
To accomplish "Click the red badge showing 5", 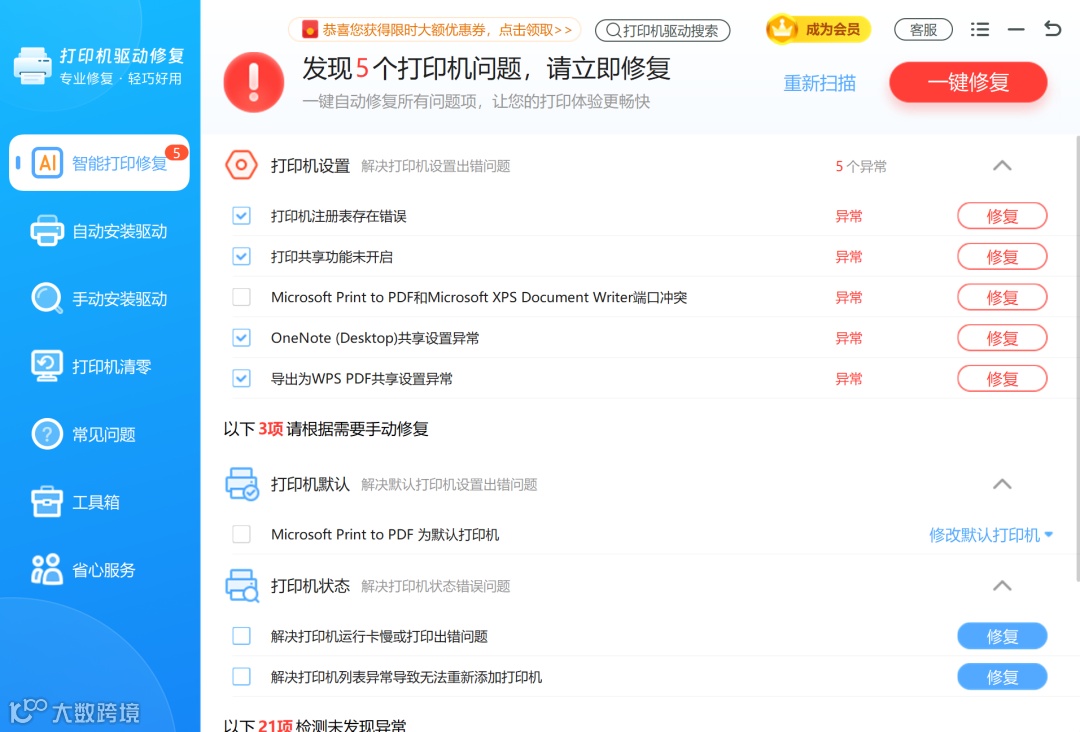I will click(x=177, y=153).
